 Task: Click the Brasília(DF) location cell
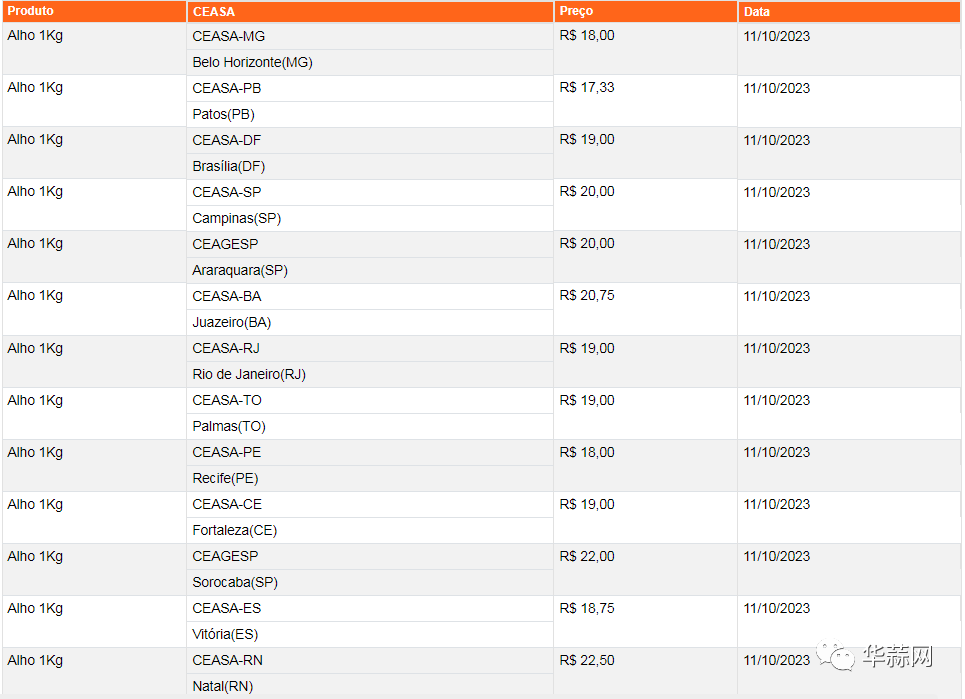point(229,166)
